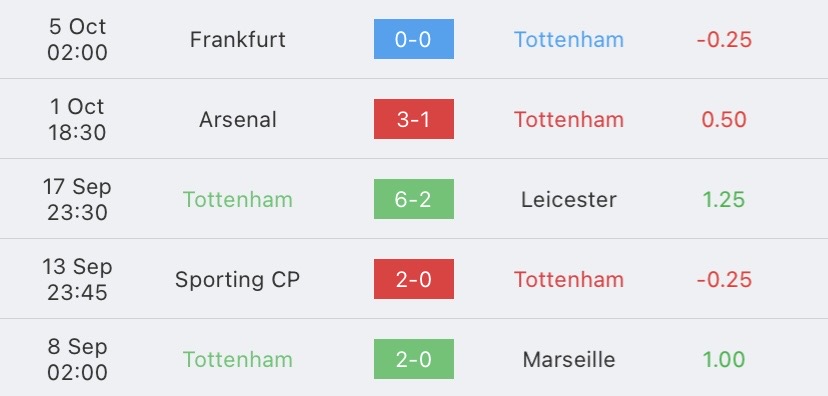Select Tottenham in the Frankfurt match row
The image size is (828, 396).
[569, 40]
